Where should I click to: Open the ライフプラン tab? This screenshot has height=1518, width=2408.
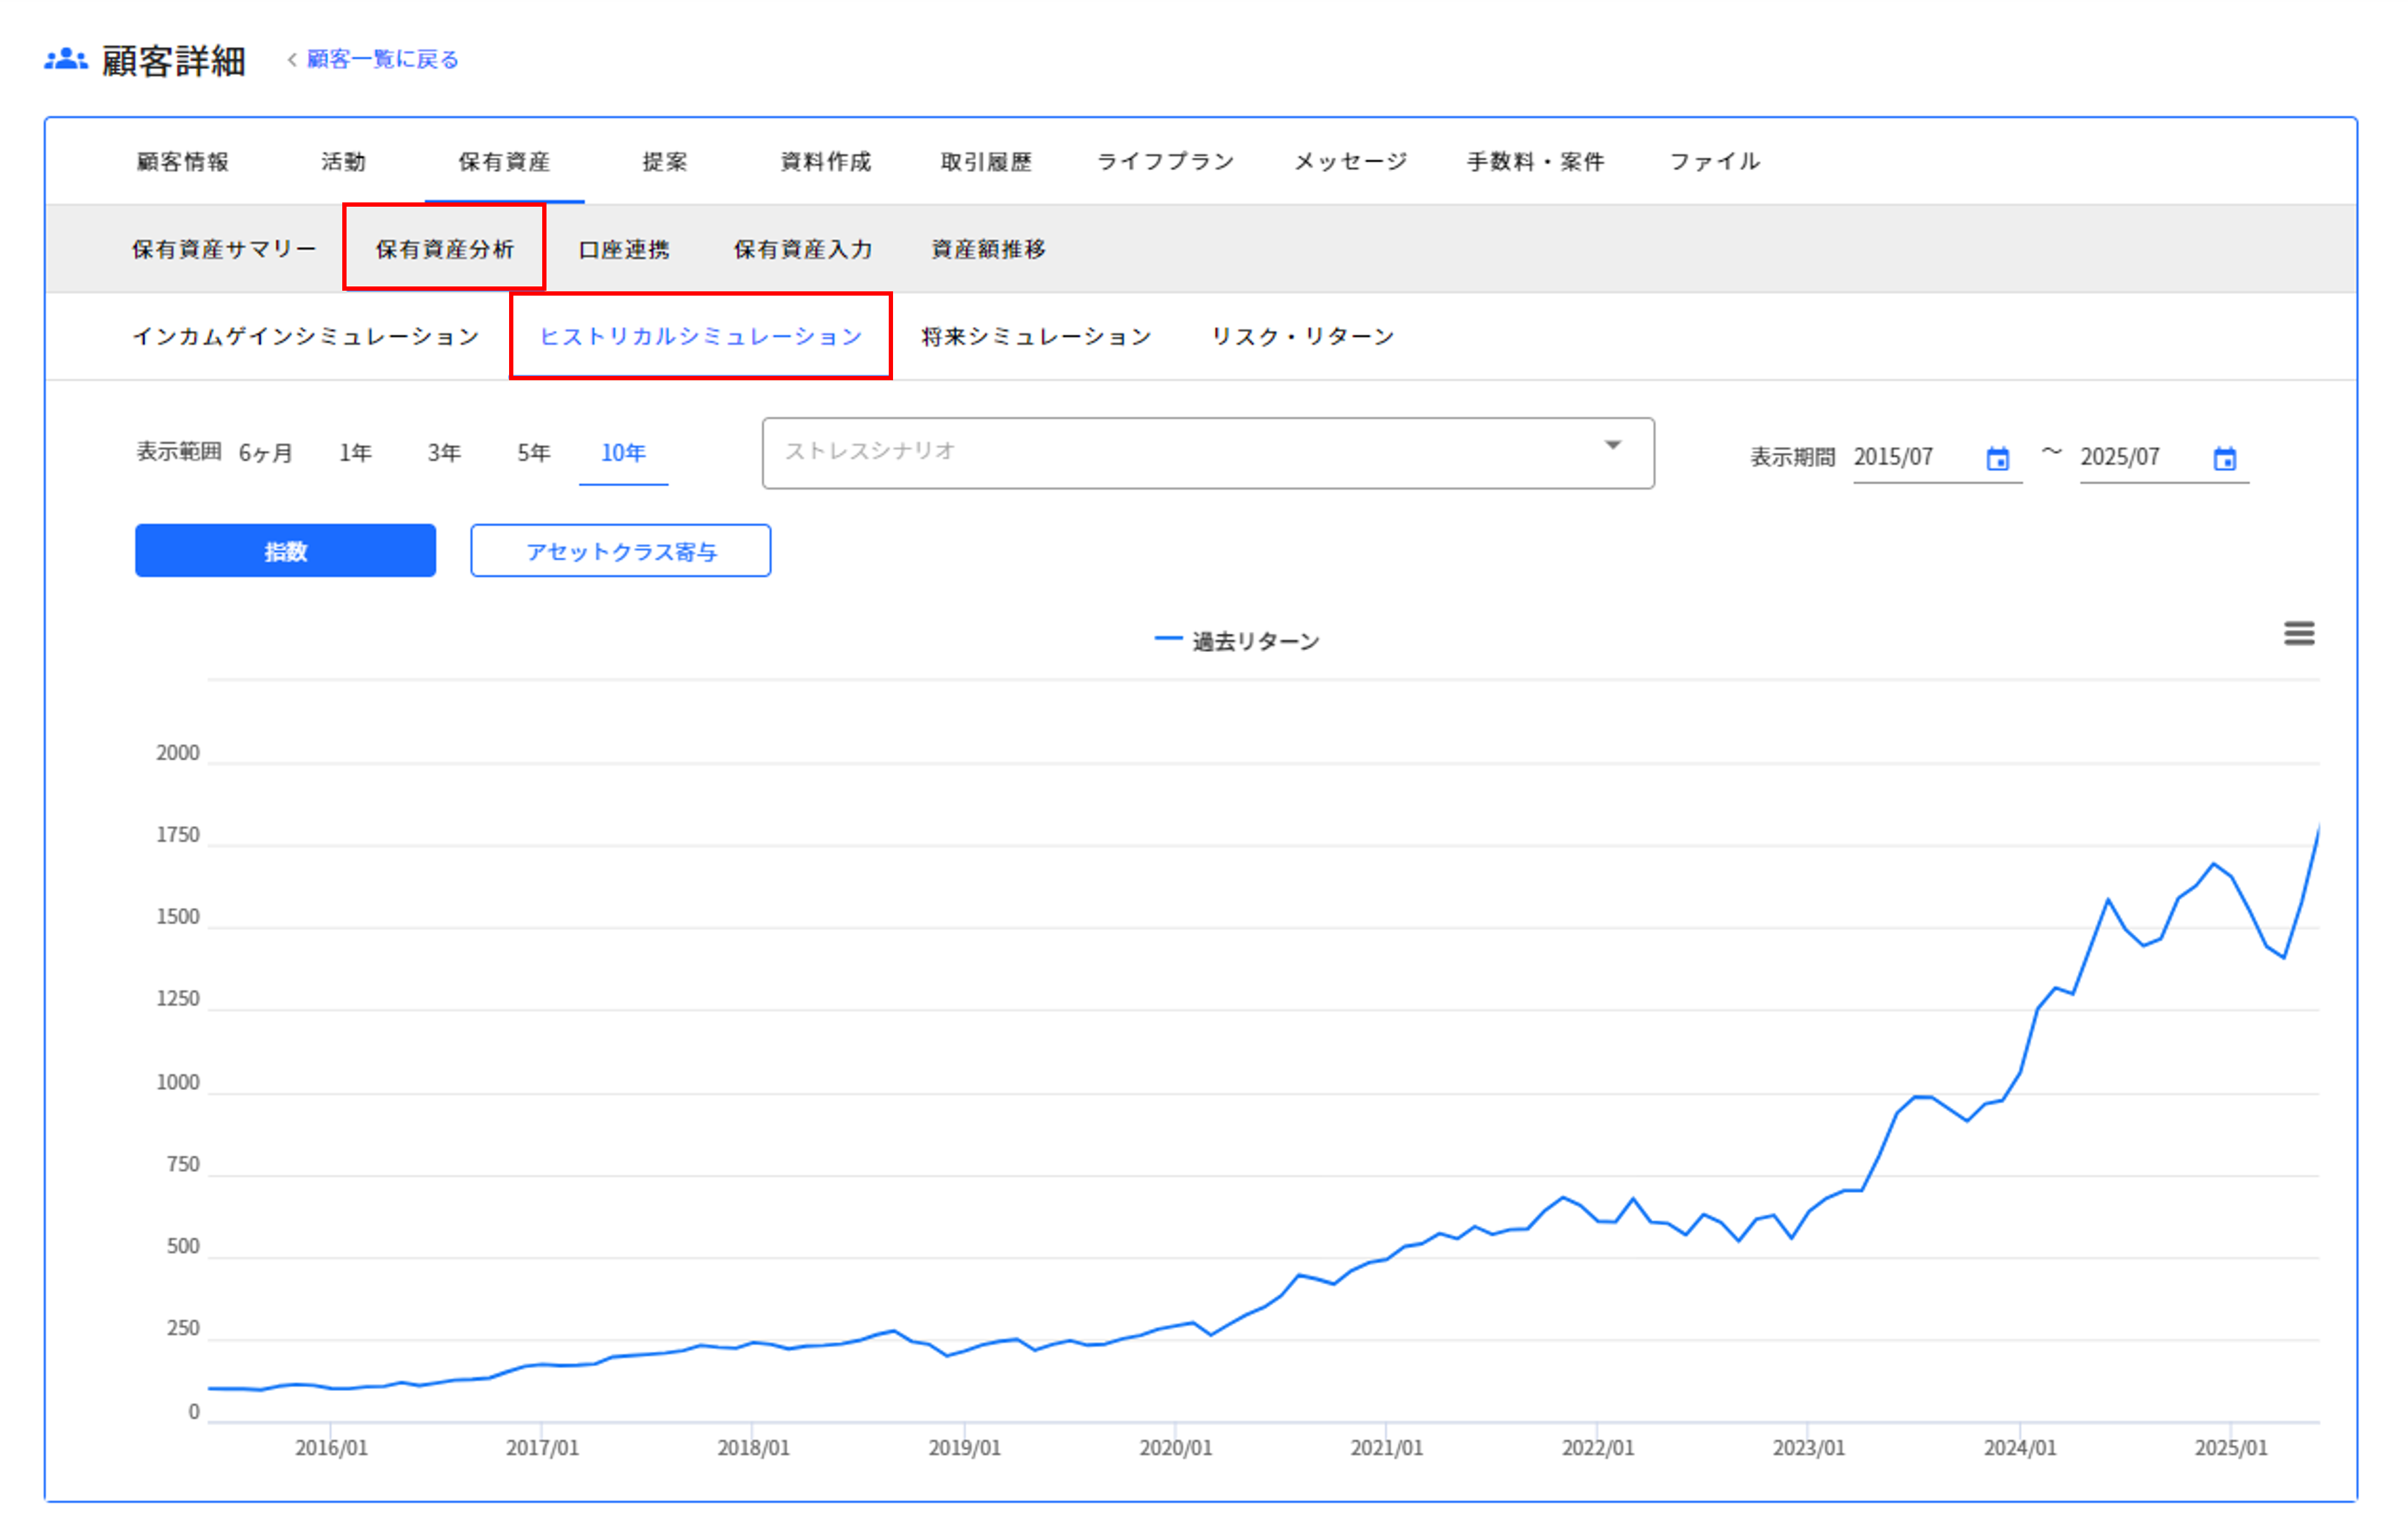[x=1165, y=162]
